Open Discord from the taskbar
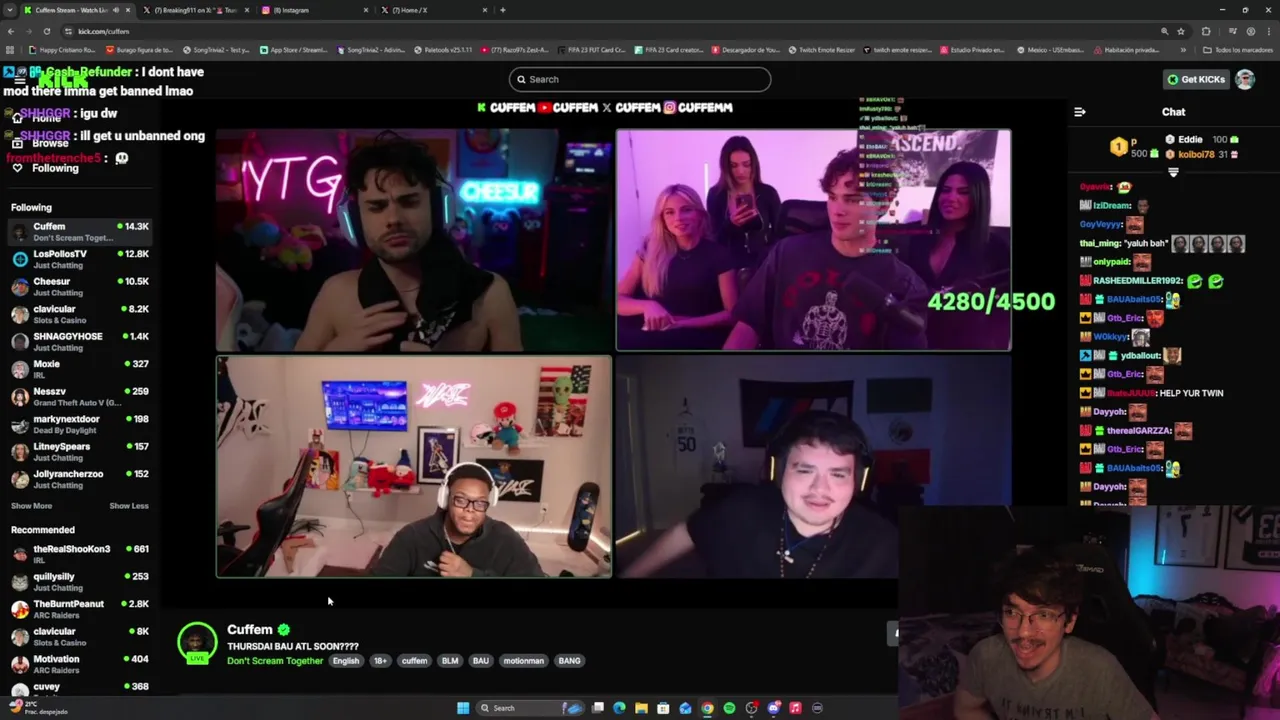The width and height of the screenshot is (1280, 720). pyautogui.click(x=773, y=708)
